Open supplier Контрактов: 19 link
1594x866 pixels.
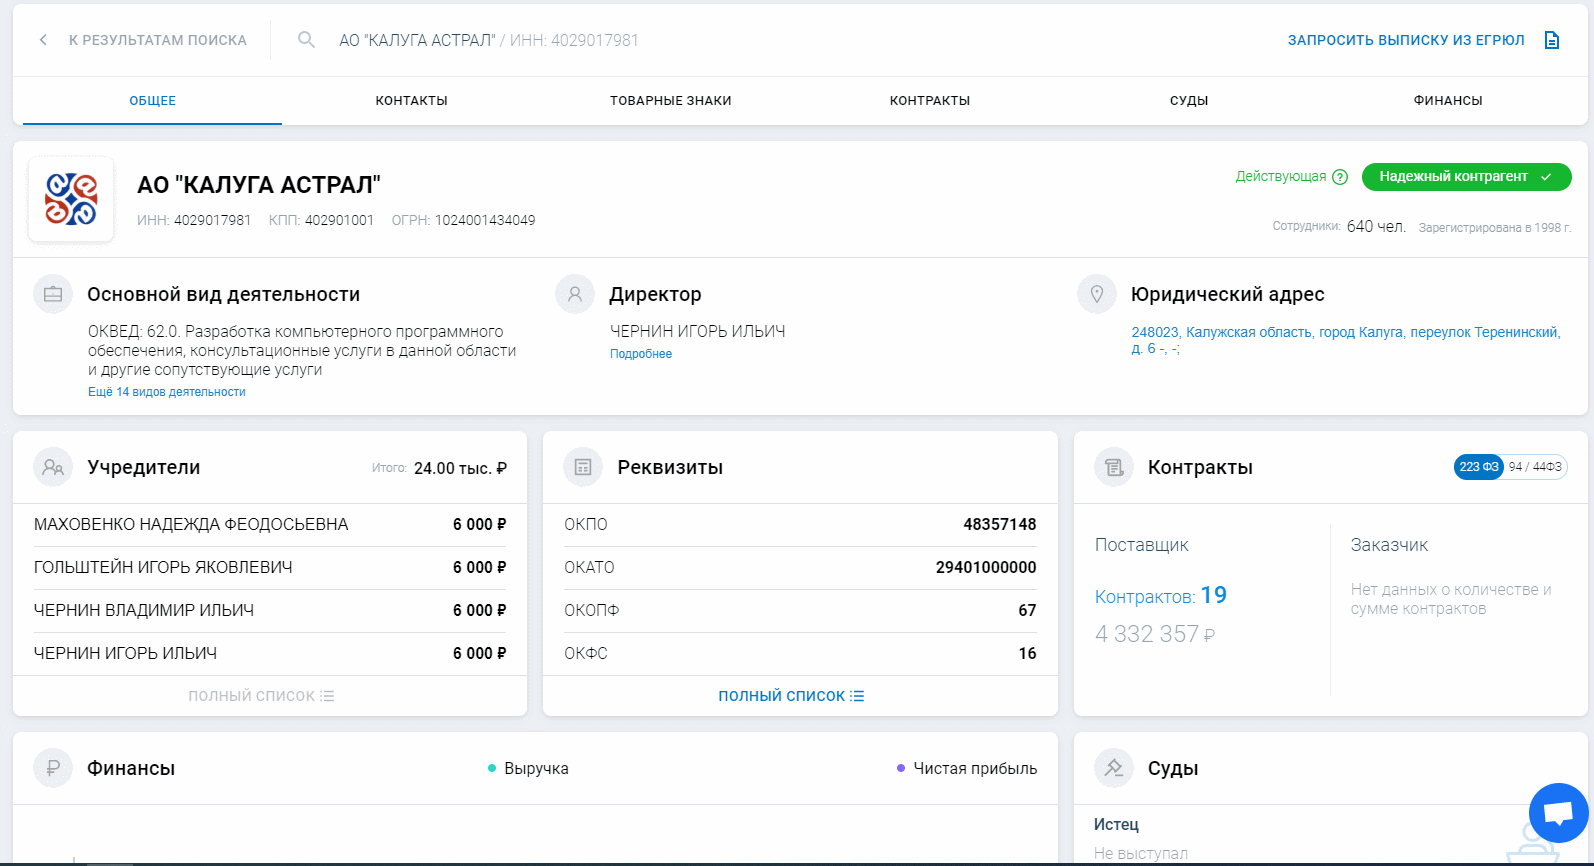pos(1161,596)
